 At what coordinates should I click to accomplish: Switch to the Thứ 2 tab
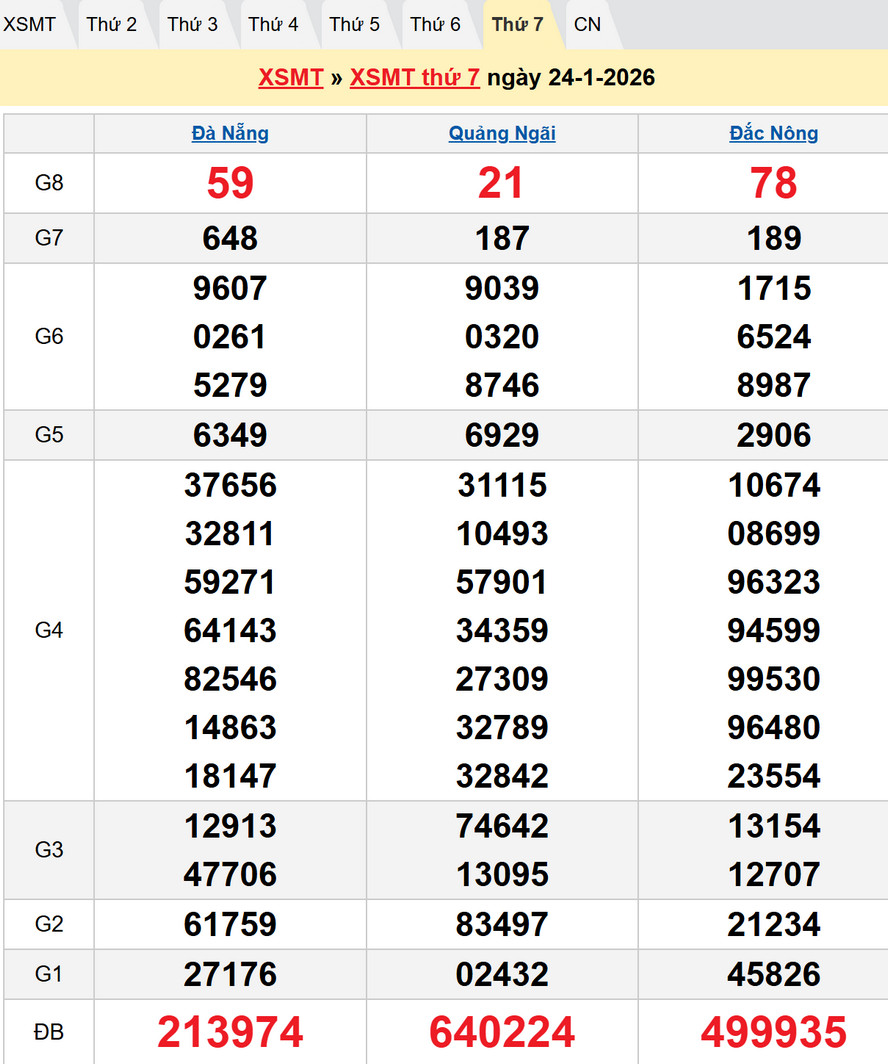111,24
